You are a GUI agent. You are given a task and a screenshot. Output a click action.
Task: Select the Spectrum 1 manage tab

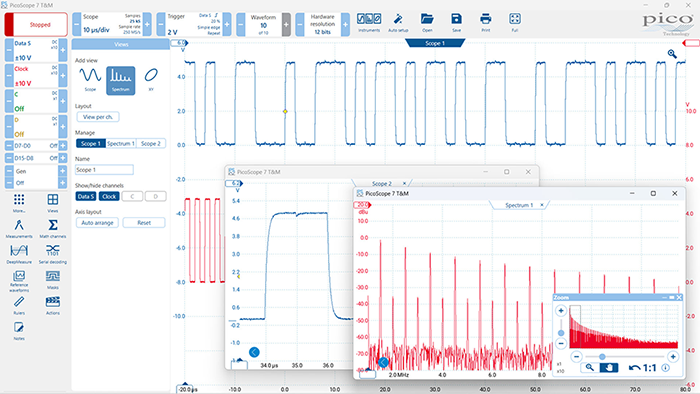point(121,143)
